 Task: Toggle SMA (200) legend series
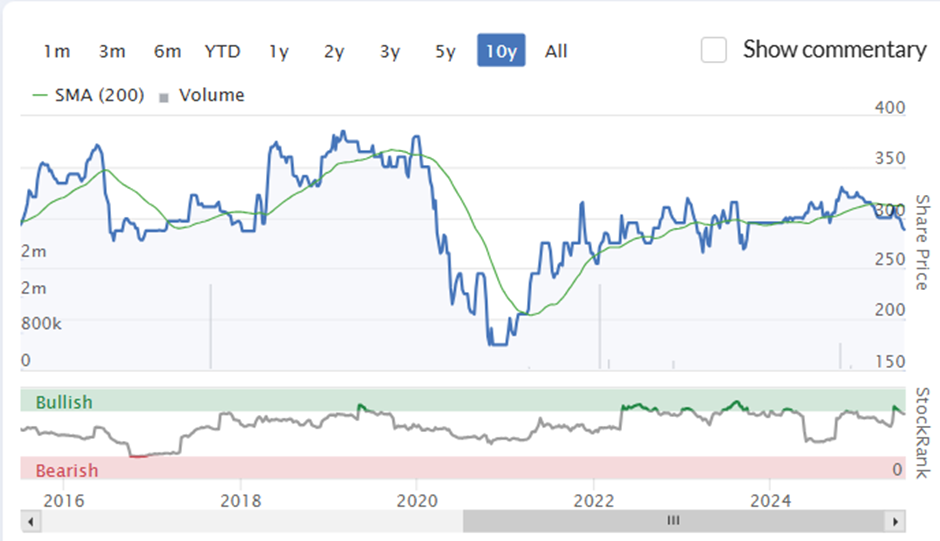89,95
